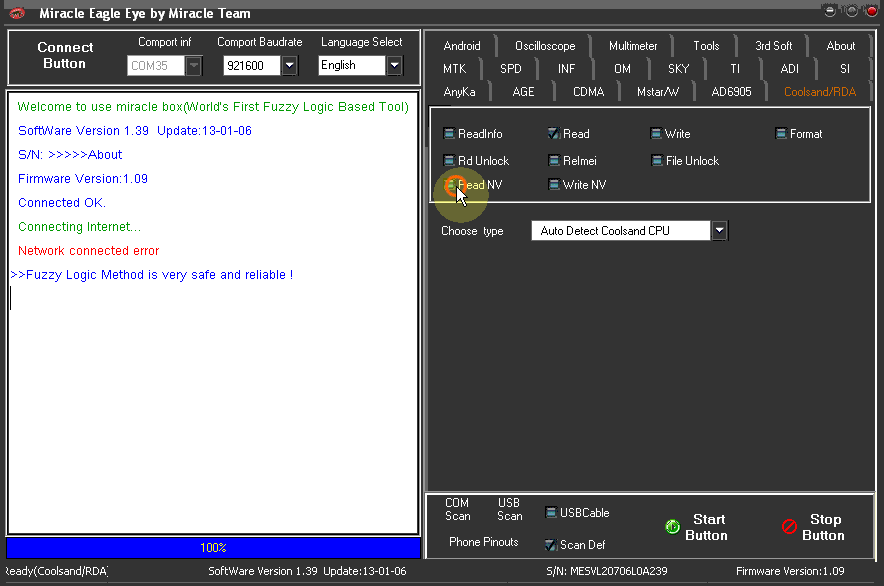The image size is (884, 586).
Task: Uncheck the Scan Def option
Action: click(x=551, y=545)
